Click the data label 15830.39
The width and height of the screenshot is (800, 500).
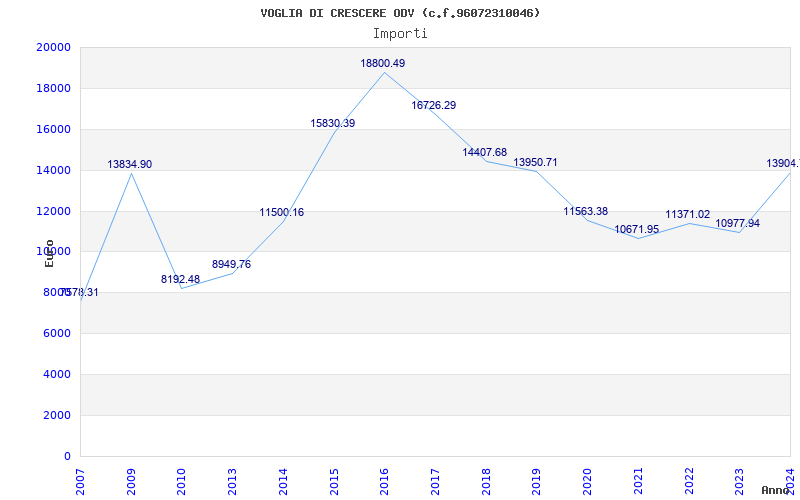[333, 123]
